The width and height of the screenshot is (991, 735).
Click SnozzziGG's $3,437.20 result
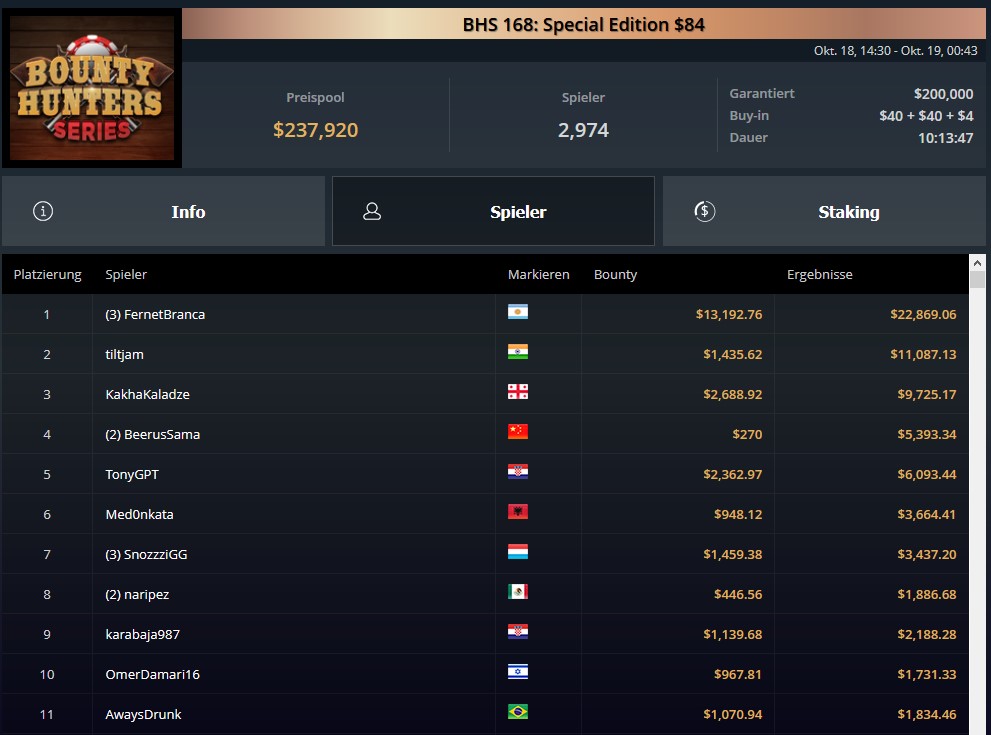tap(927, 554)
